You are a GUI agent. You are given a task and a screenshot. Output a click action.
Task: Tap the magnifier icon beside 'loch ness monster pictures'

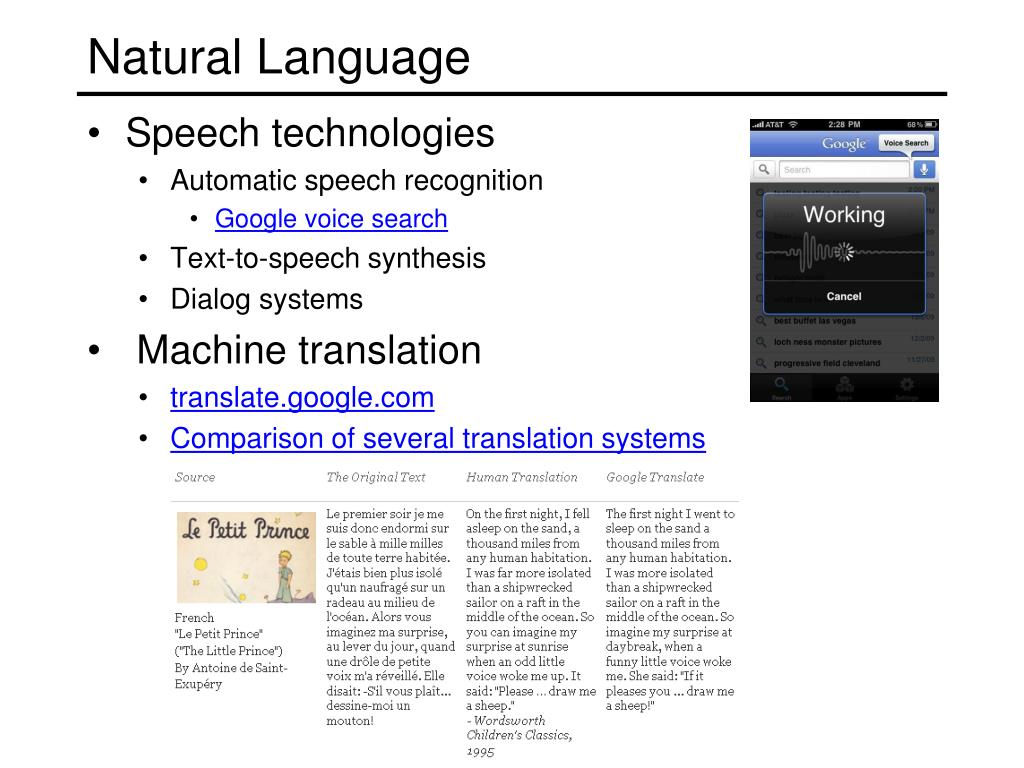(x=761, y=342)
